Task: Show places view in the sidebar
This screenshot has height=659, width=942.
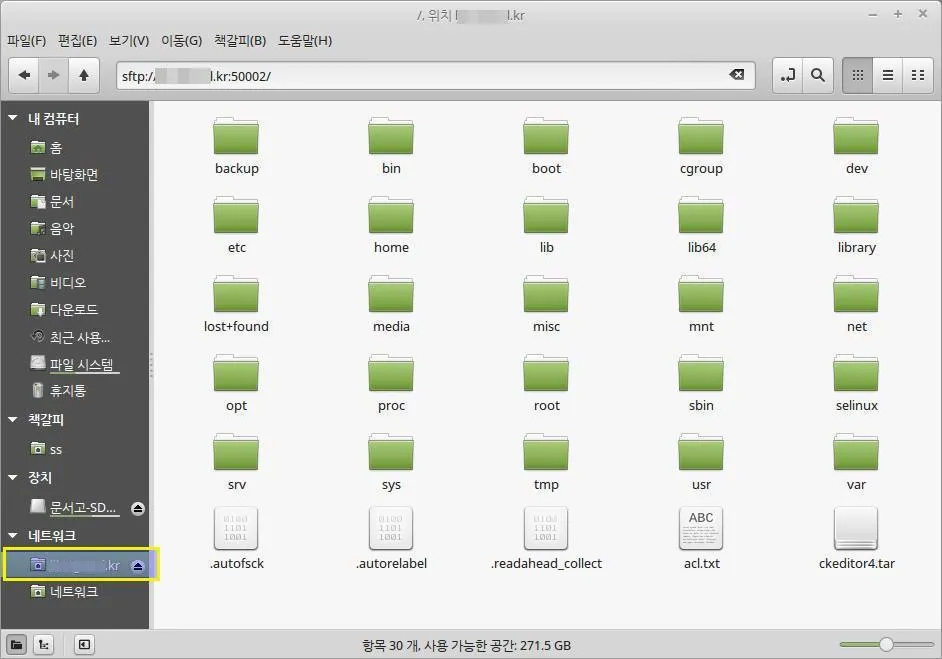Action: click(15, 644)
